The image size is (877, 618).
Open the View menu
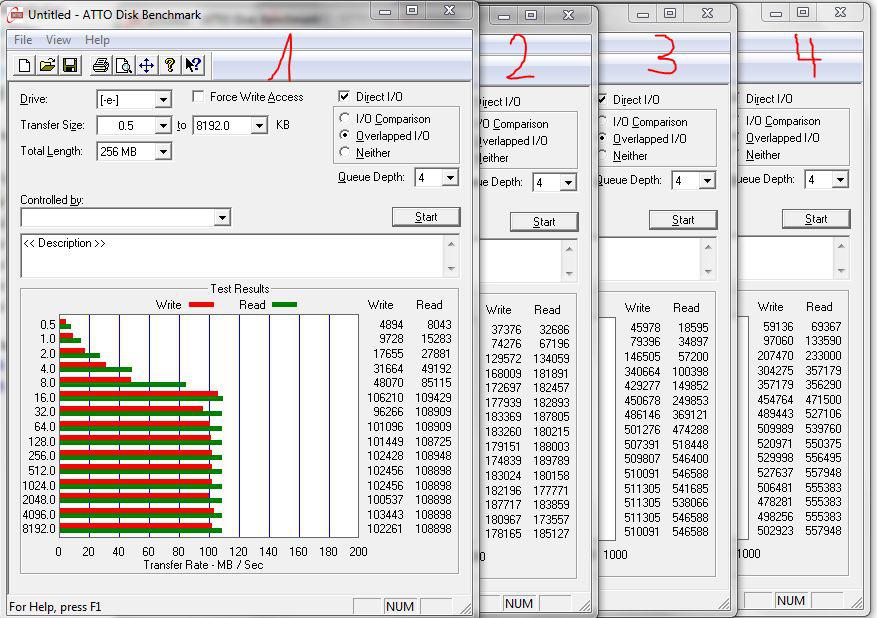58,40
